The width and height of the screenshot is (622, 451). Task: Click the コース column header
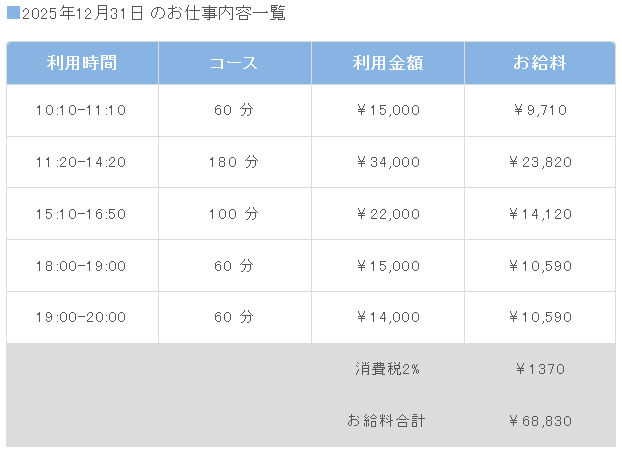point(234,63)
